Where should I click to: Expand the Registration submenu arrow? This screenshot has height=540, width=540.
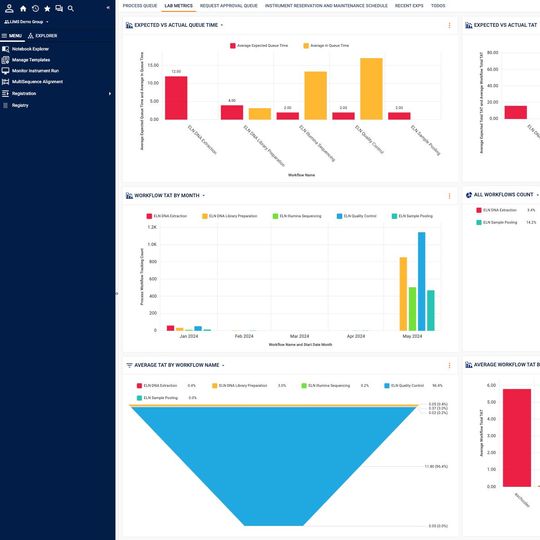[x=110, y=93]
